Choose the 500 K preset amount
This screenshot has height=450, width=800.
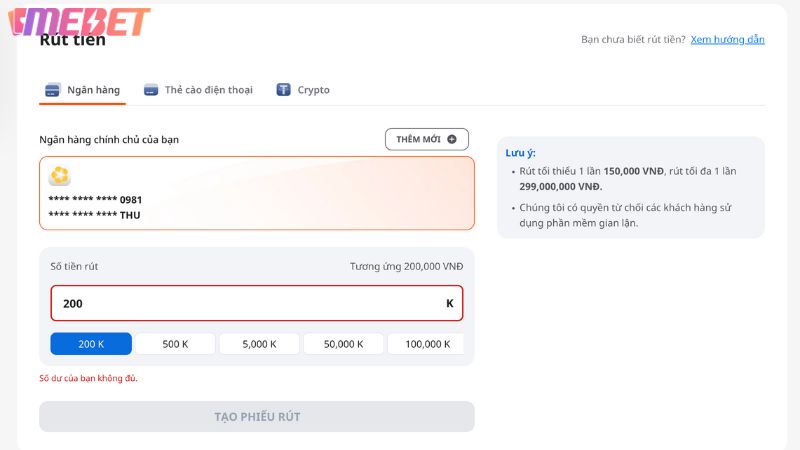(x=175, y=344)
